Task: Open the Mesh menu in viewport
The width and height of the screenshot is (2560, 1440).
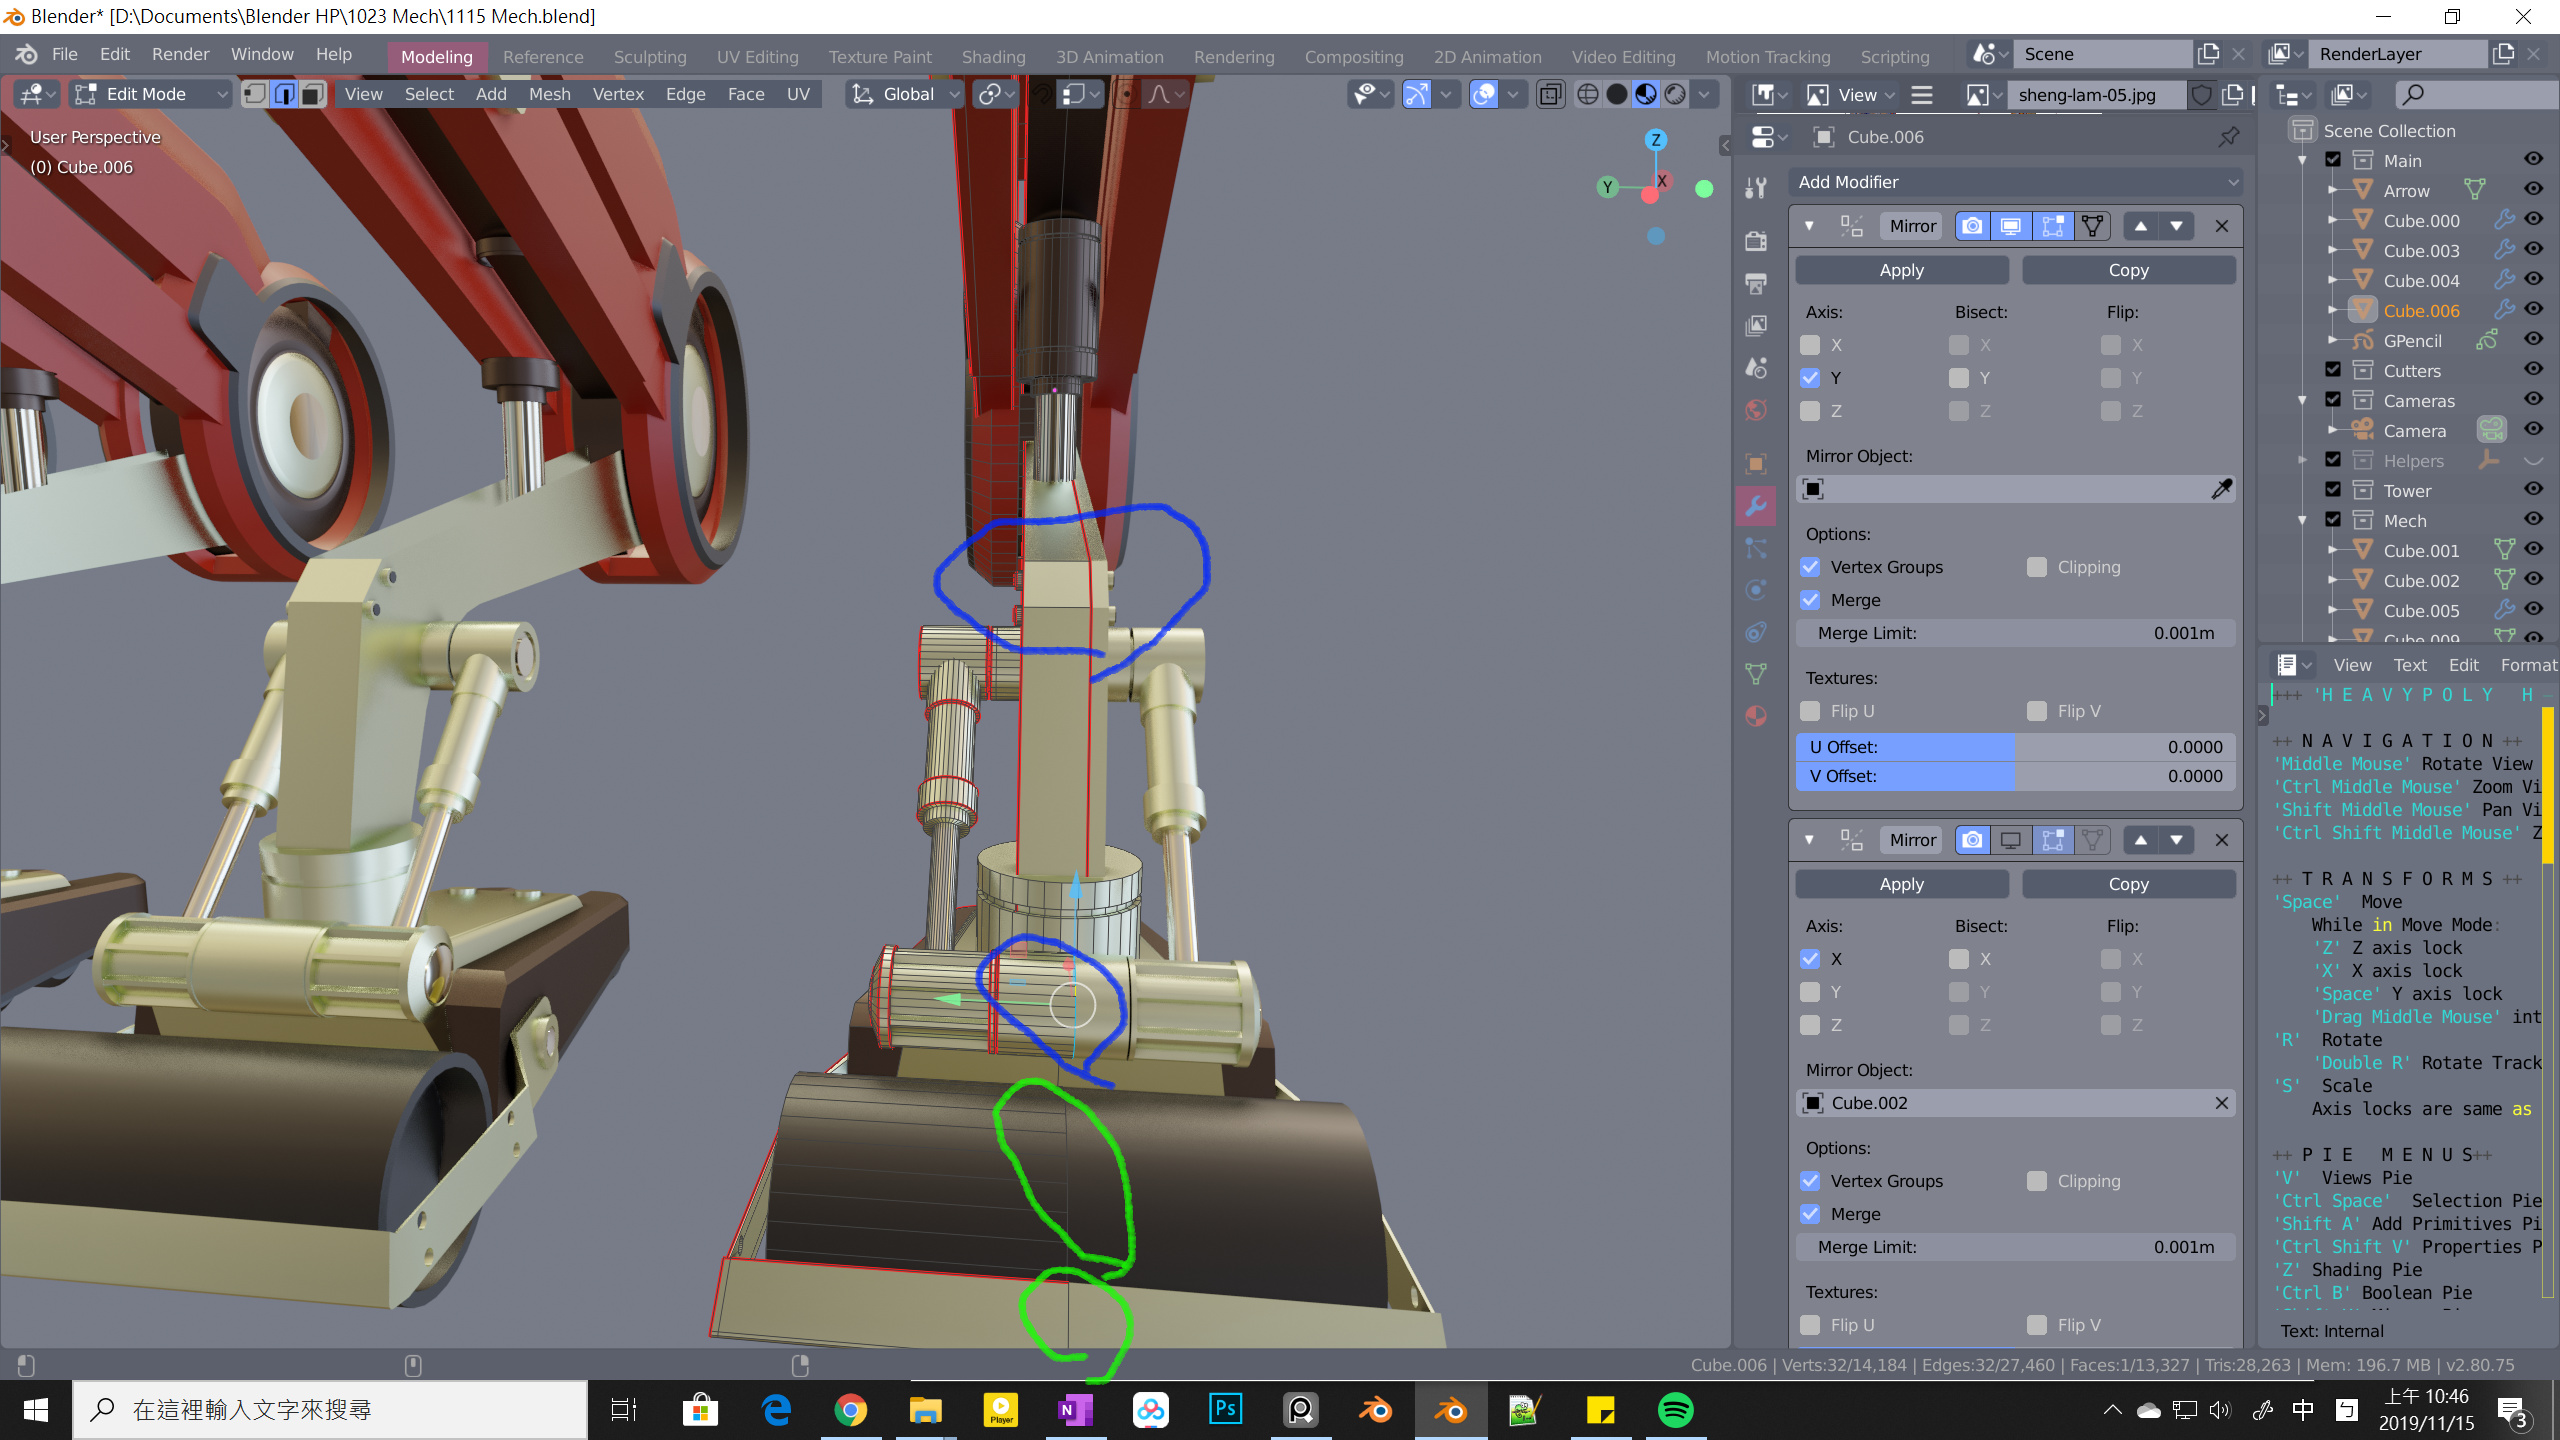Action: [549, 94]
